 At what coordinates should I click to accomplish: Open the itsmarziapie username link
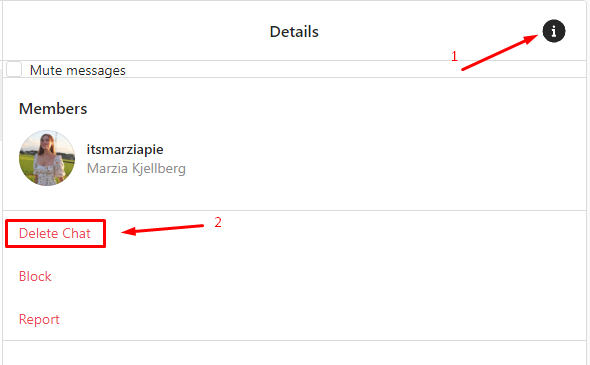click(125, 149)
